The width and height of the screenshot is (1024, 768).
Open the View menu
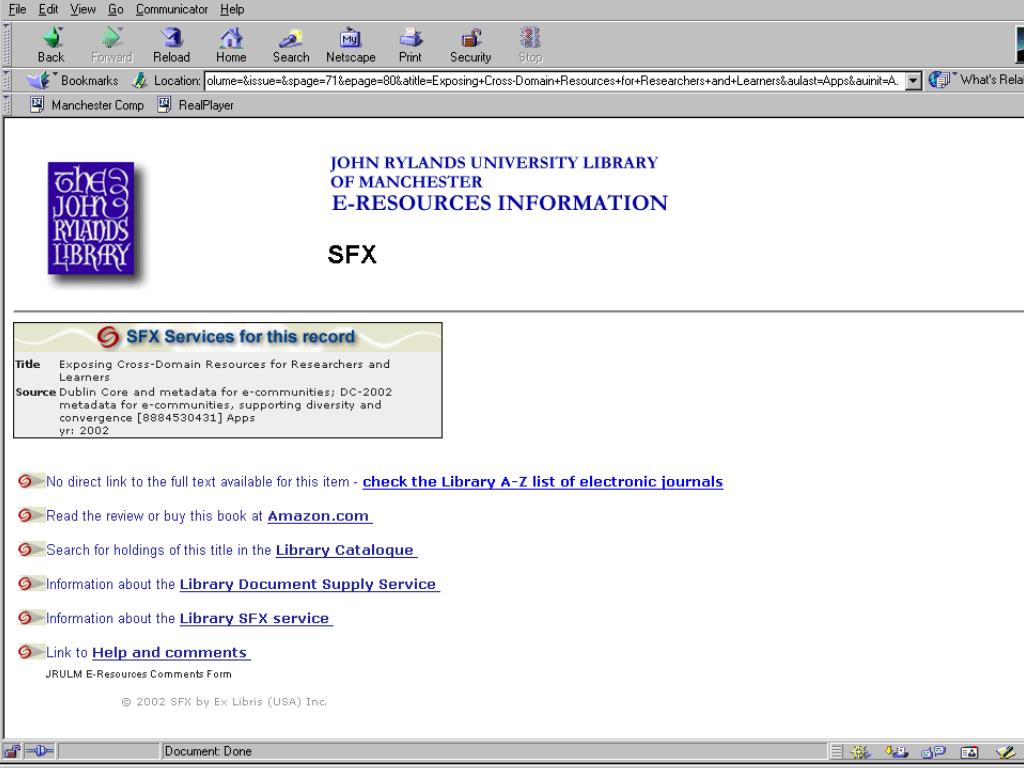point(83,9)
